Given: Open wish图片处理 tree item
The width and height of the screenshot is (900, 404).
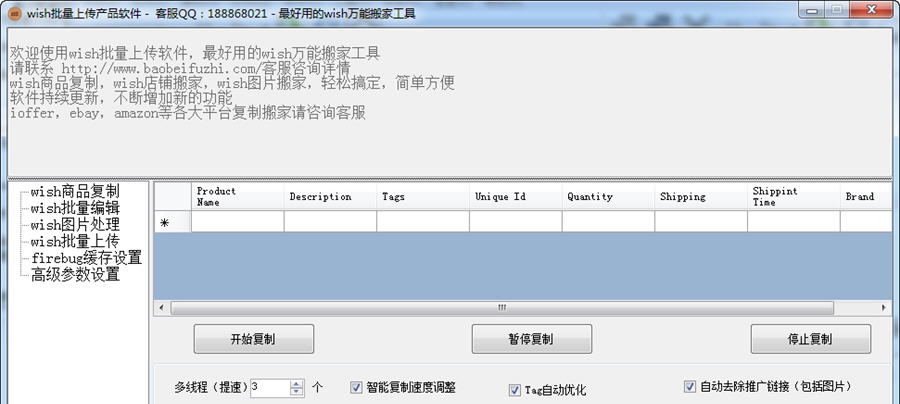Looking at the screenshot, I should tap(75, 224).
